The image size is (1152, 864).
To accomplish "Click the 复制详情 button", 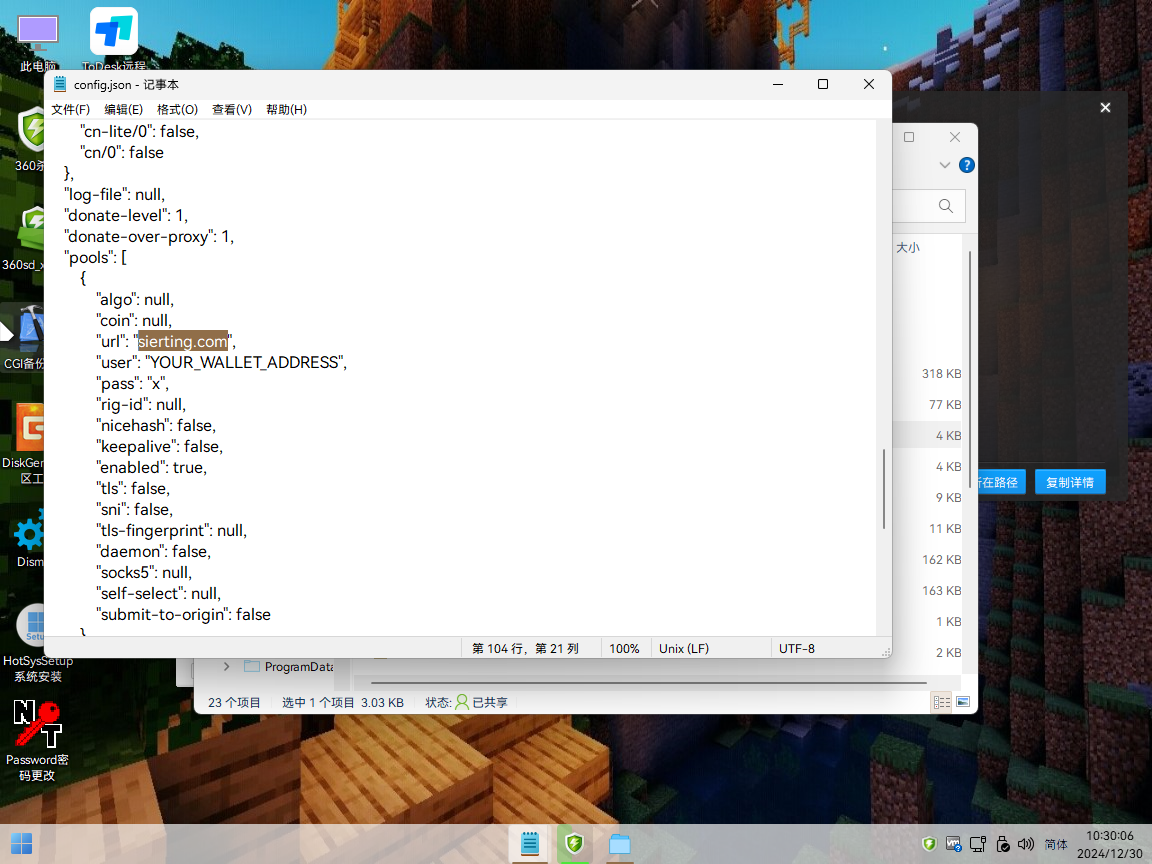I will coord(1070,483).
